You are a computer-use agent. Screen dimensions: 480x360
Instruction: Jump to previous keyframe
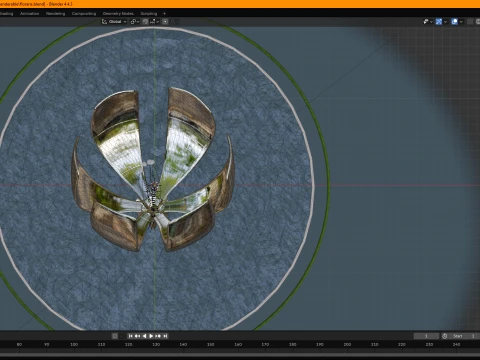coord(137,336)
